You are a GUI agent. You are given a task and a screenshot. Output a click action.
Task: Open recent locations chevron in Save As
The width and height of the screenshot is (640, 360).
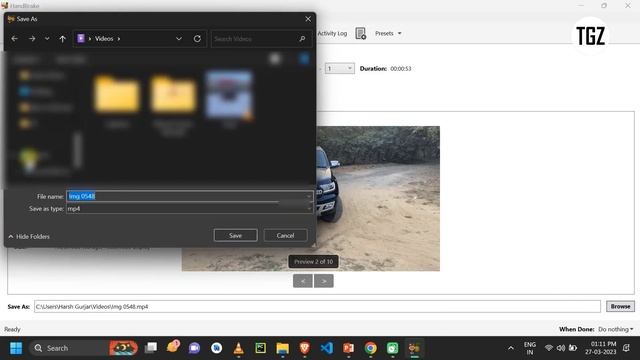point(47,39)
